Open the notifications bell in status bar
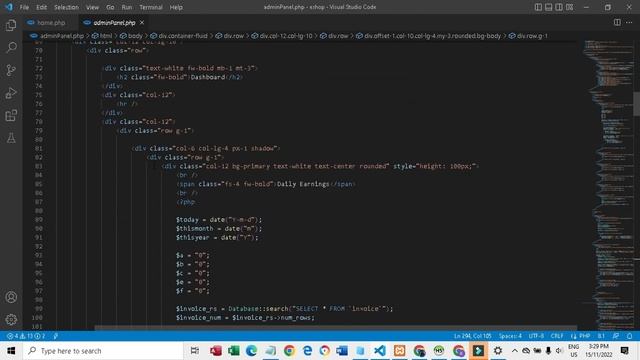This screenshot has height=360, width=640. (x=629, y=336)
